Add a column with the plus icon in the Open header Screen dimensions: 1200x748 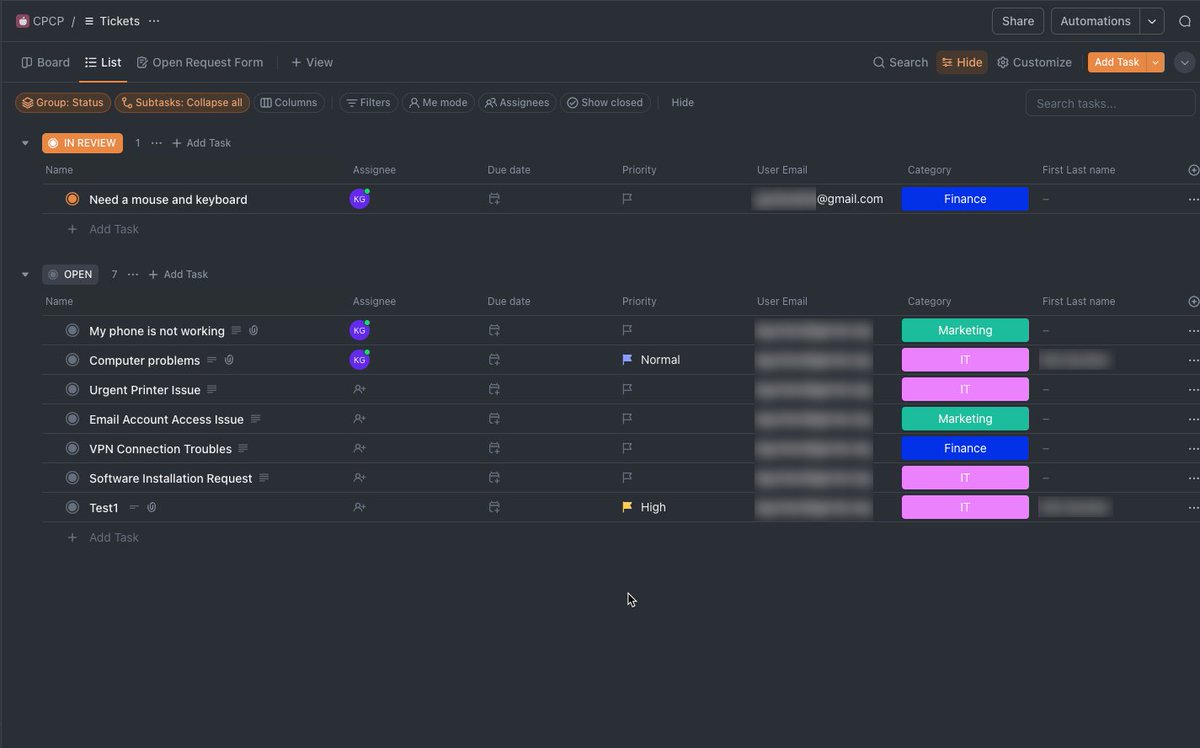1193,301
